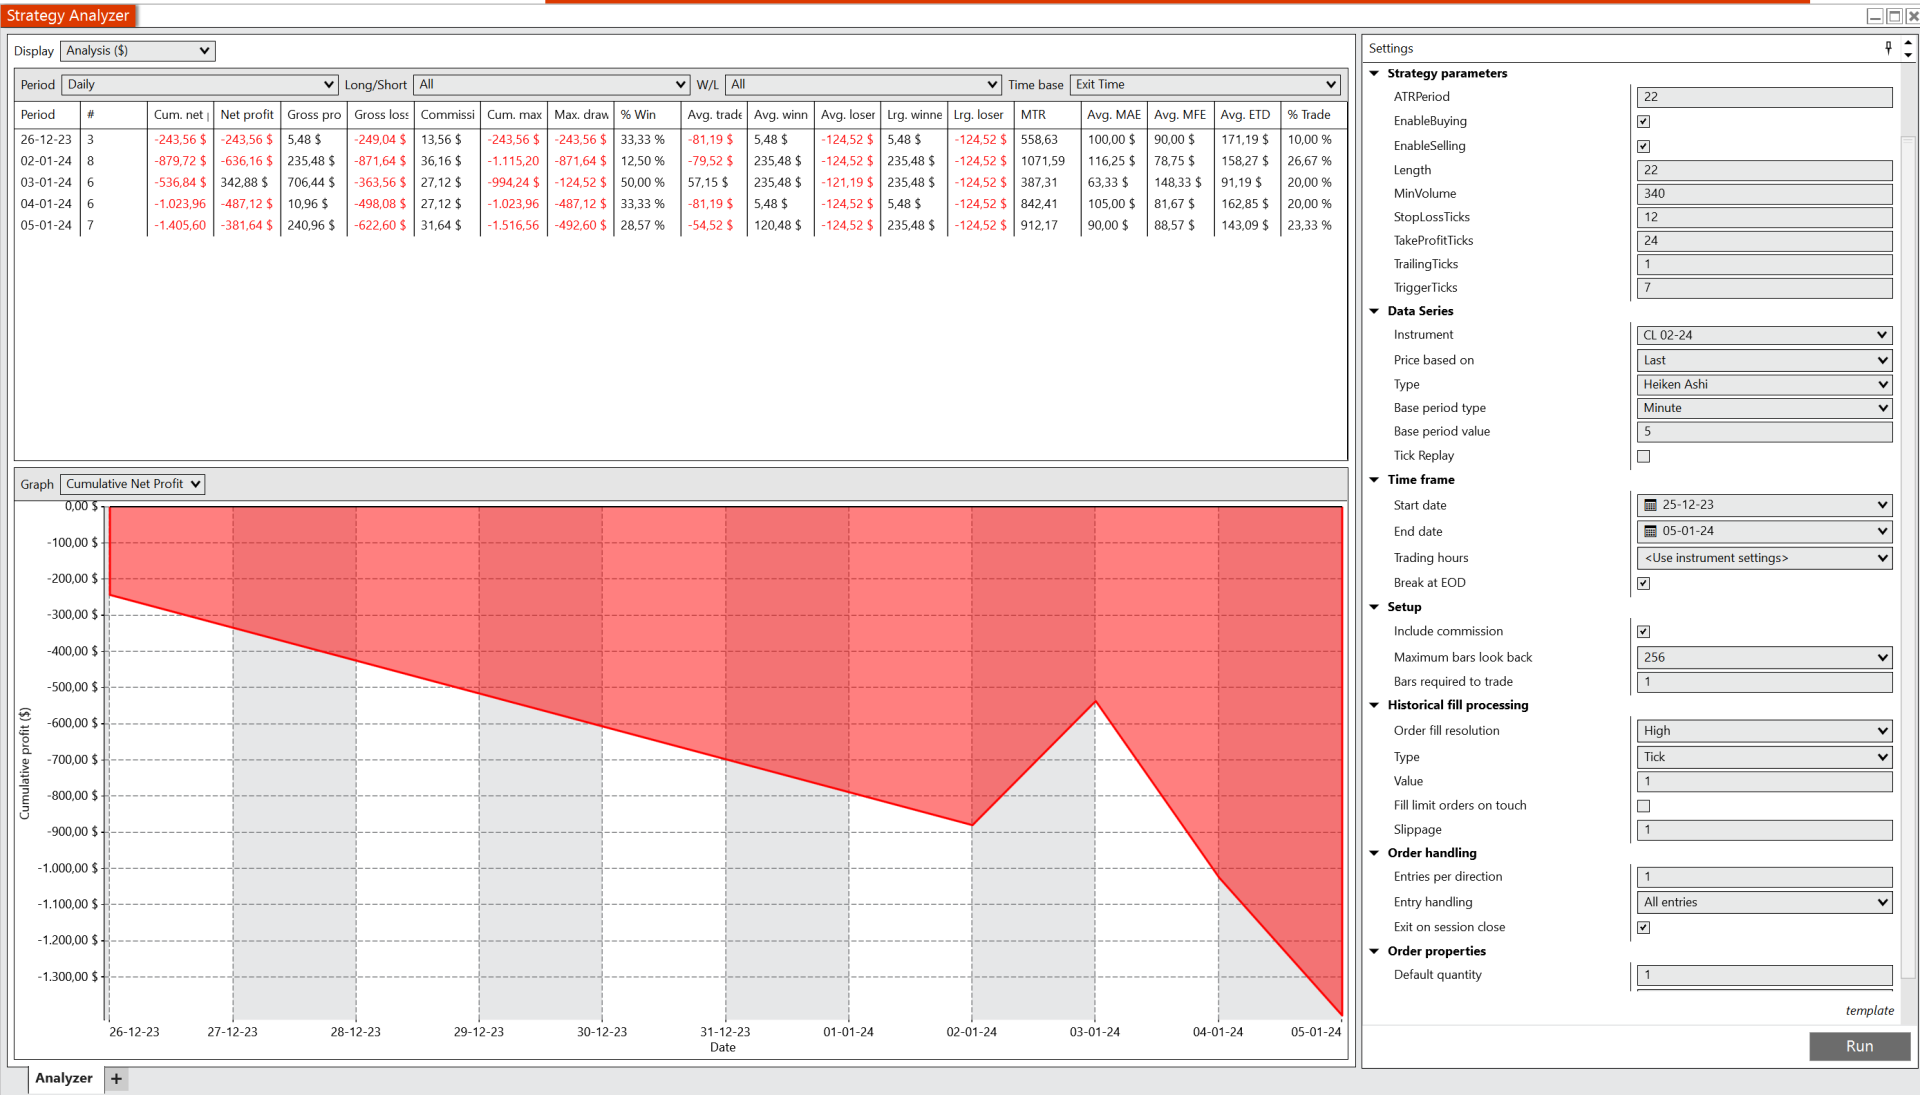Click the End date calendar icon
The height and width of the screenshot is (1095, 1920).
(x=1650, y=531)
